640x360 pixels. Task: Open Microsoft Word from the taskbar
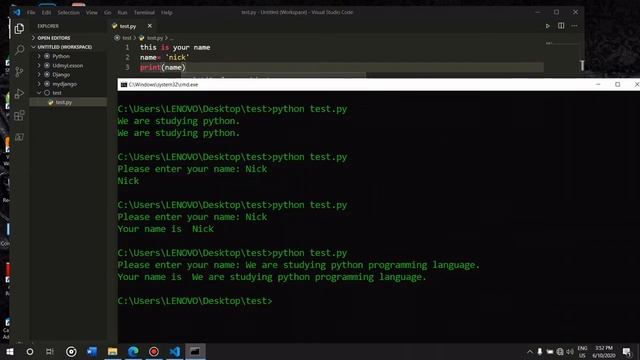click(x=92, y=351)
